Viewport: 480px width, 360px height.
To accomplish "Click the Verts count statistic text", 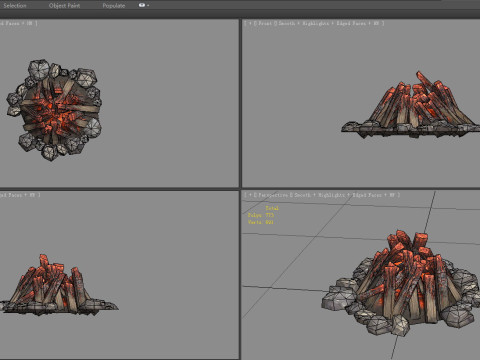I will (261, 222).
